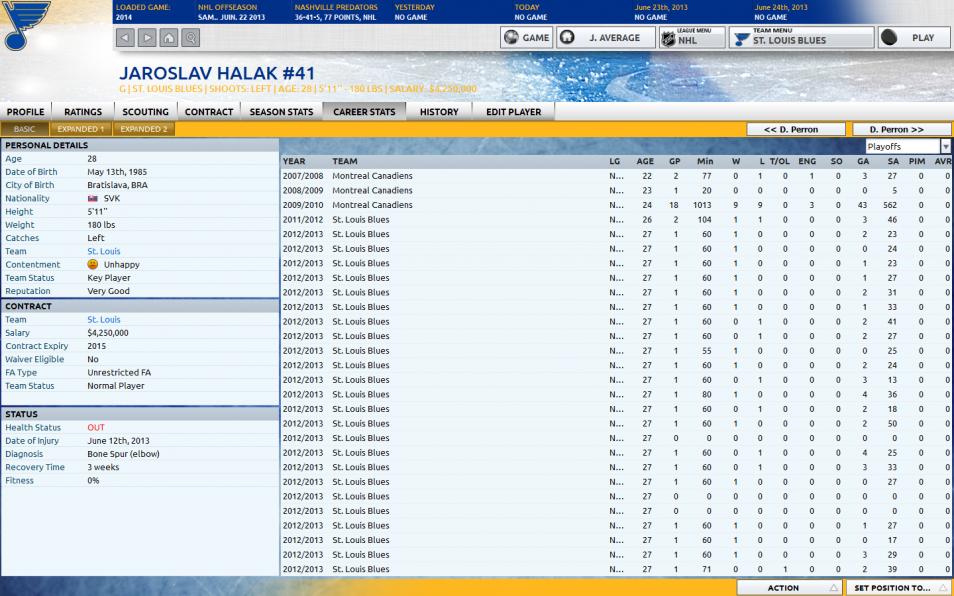Open the Playoffs stats type dropdown

(x=907, y=147)
